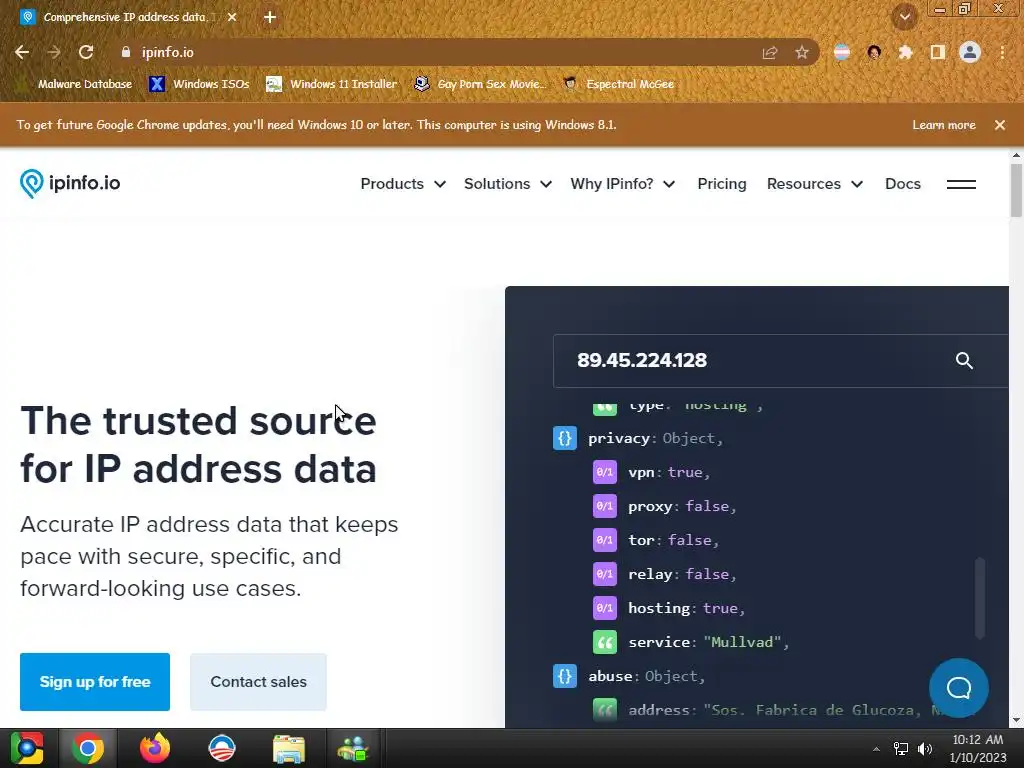This screenshot has width=1024, height=768.
Task: Expand the Resources menu
Action: 814,184
